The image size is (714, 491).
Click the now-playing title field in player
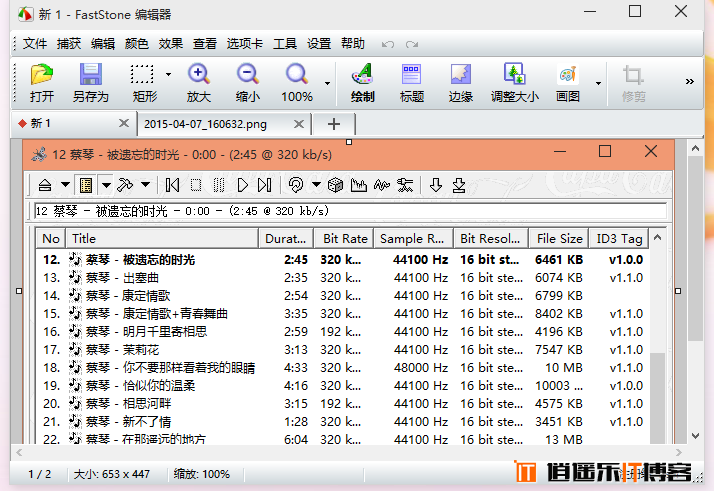tap(351, 211)
